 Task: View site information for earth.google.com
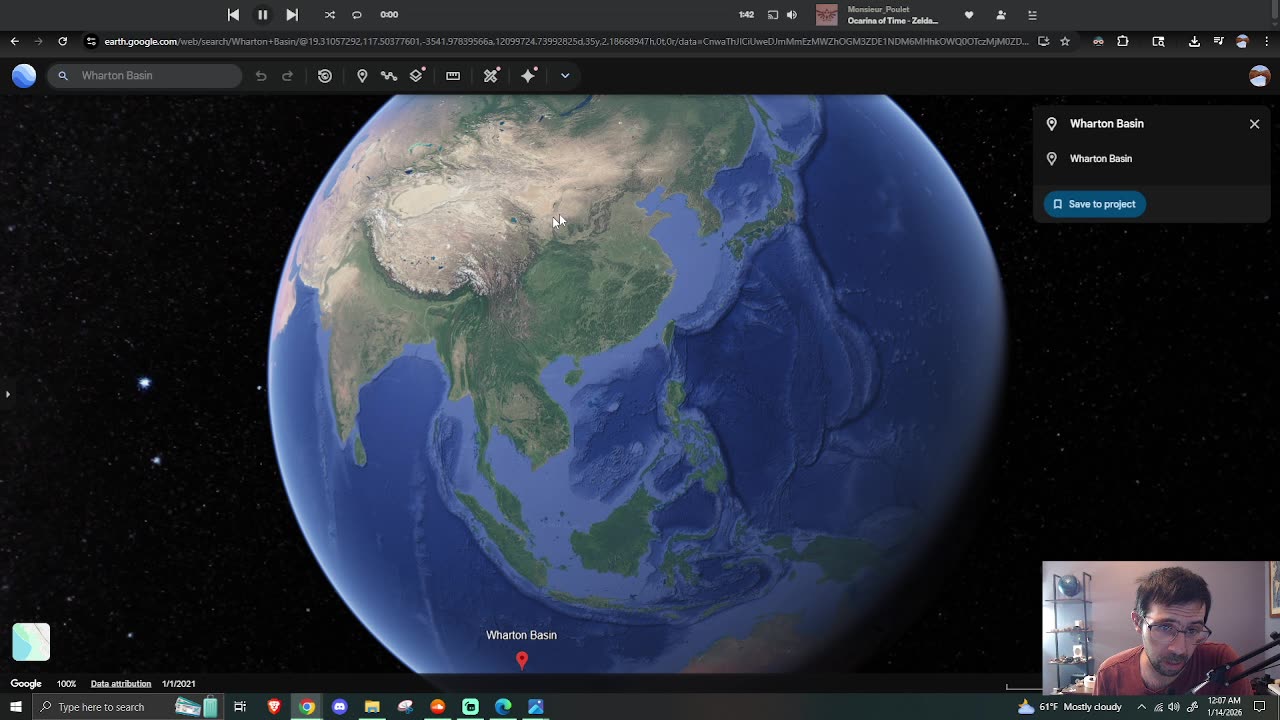click(x=91, y=41)
